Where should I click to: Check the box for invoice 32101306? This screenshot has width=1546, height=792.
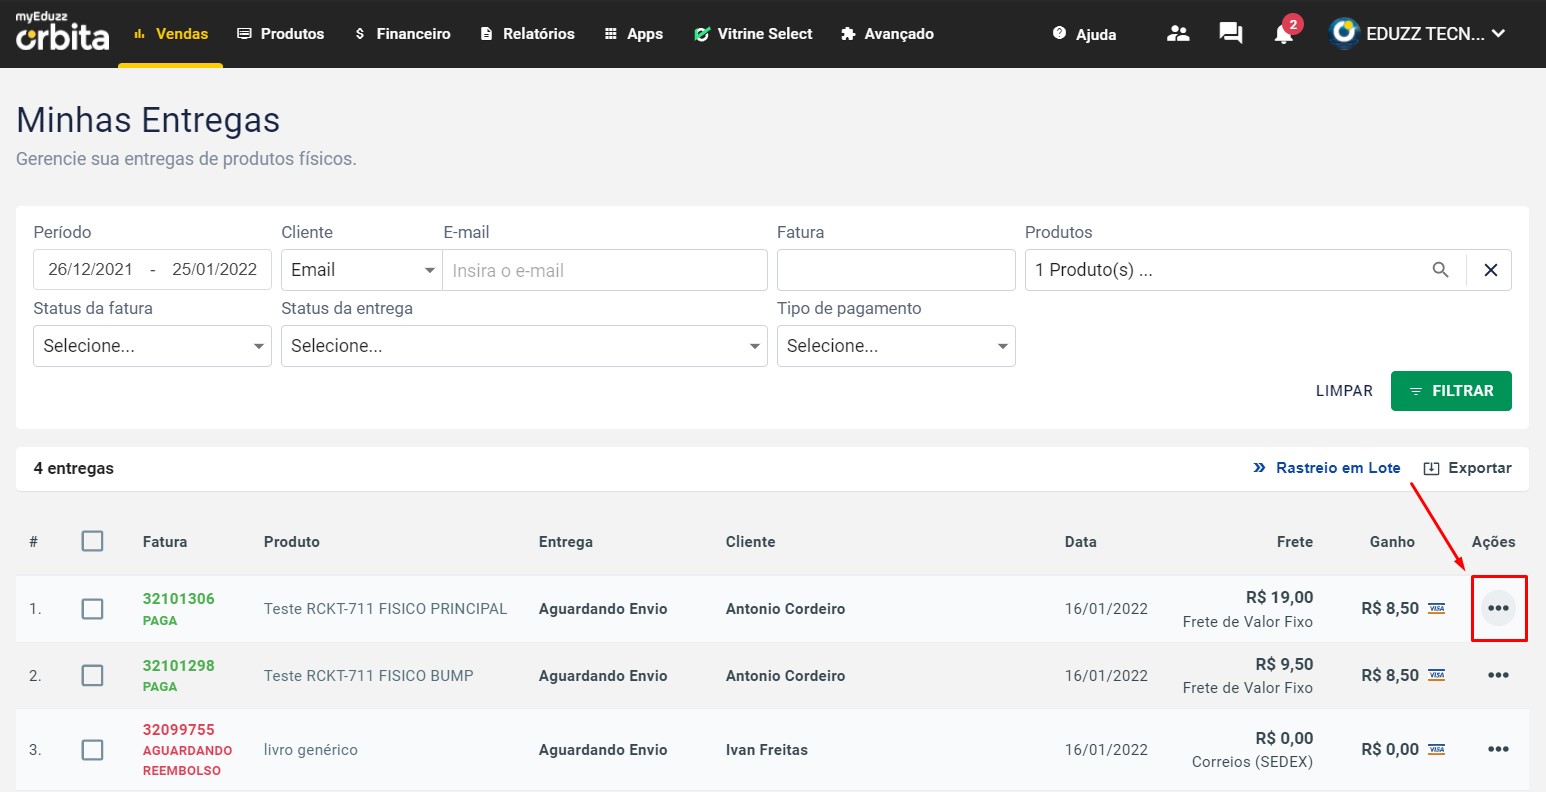coord(92,608)
